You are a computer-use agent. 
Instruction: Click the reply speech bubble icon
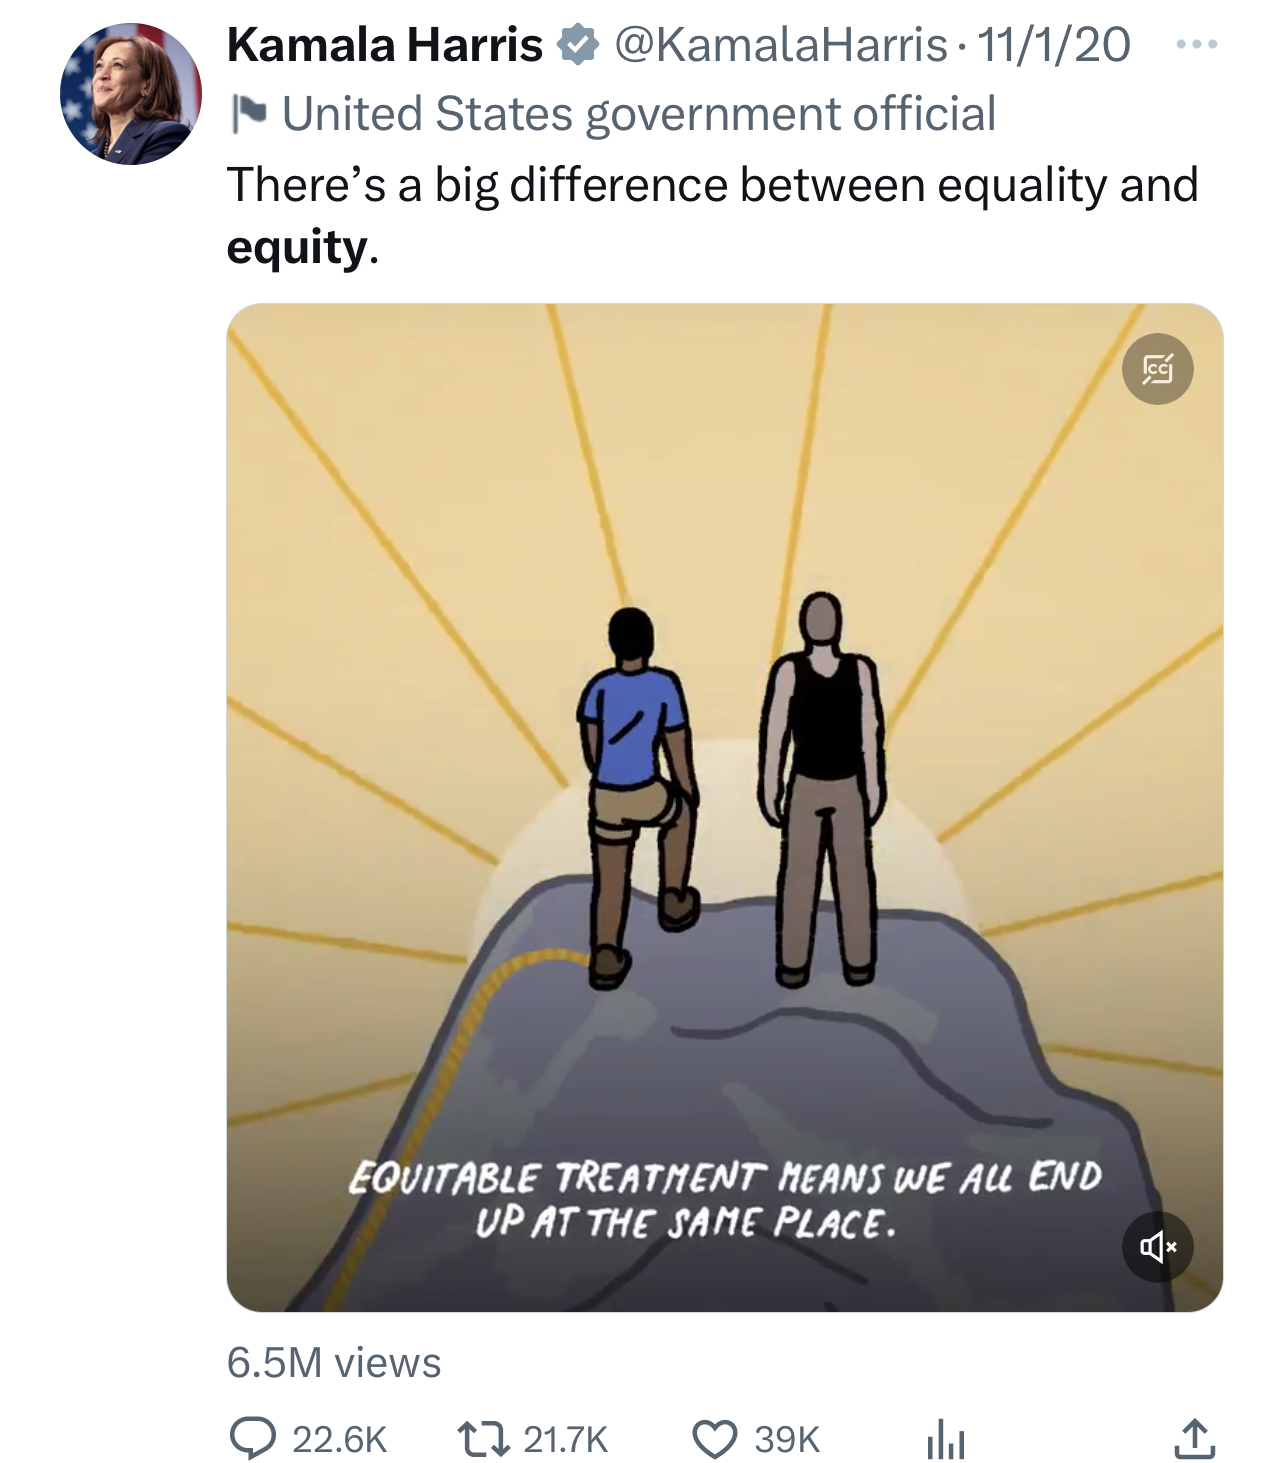[x=253, y=1438]
